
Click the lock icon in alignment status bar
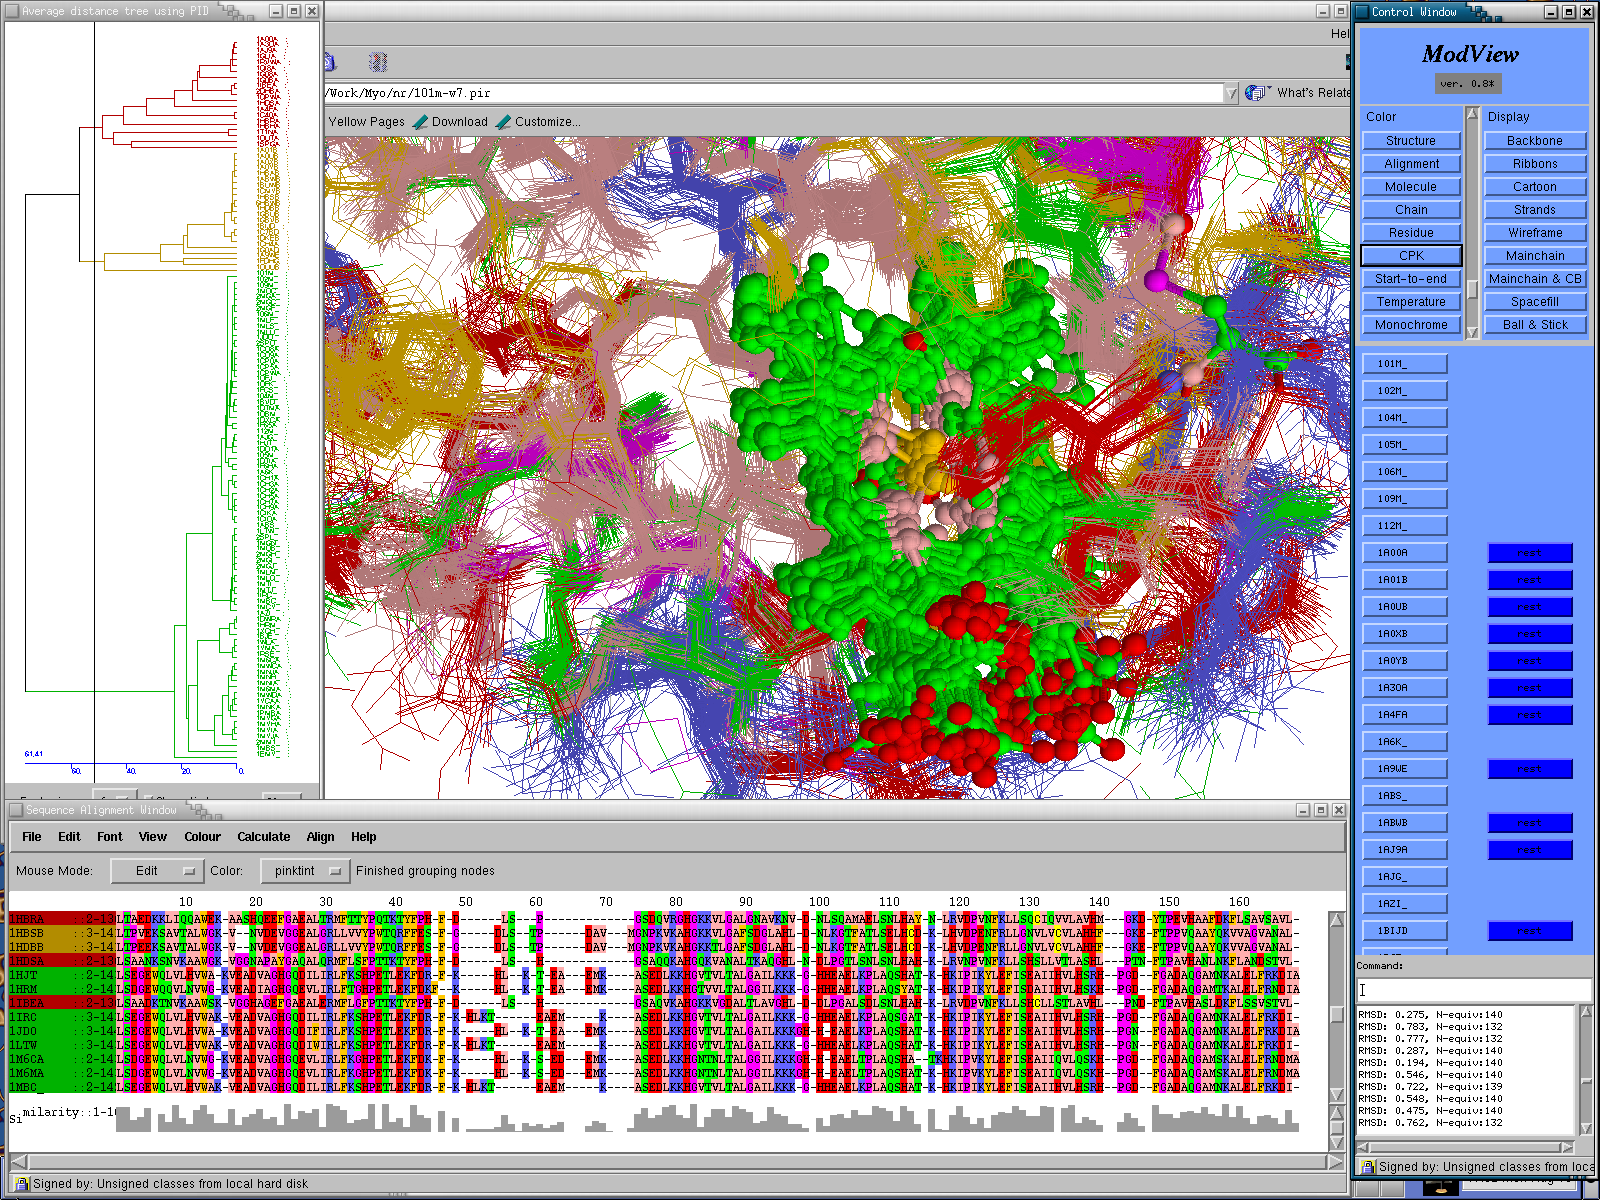[x=22, y=1184]
